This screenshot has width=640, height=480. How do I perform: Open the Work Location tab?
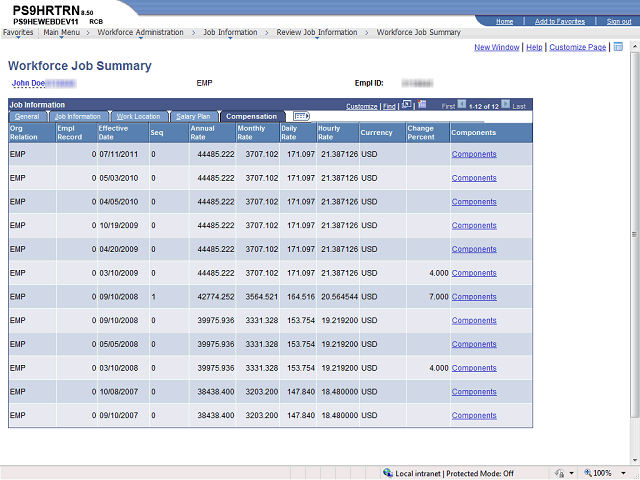click(137, 117)
